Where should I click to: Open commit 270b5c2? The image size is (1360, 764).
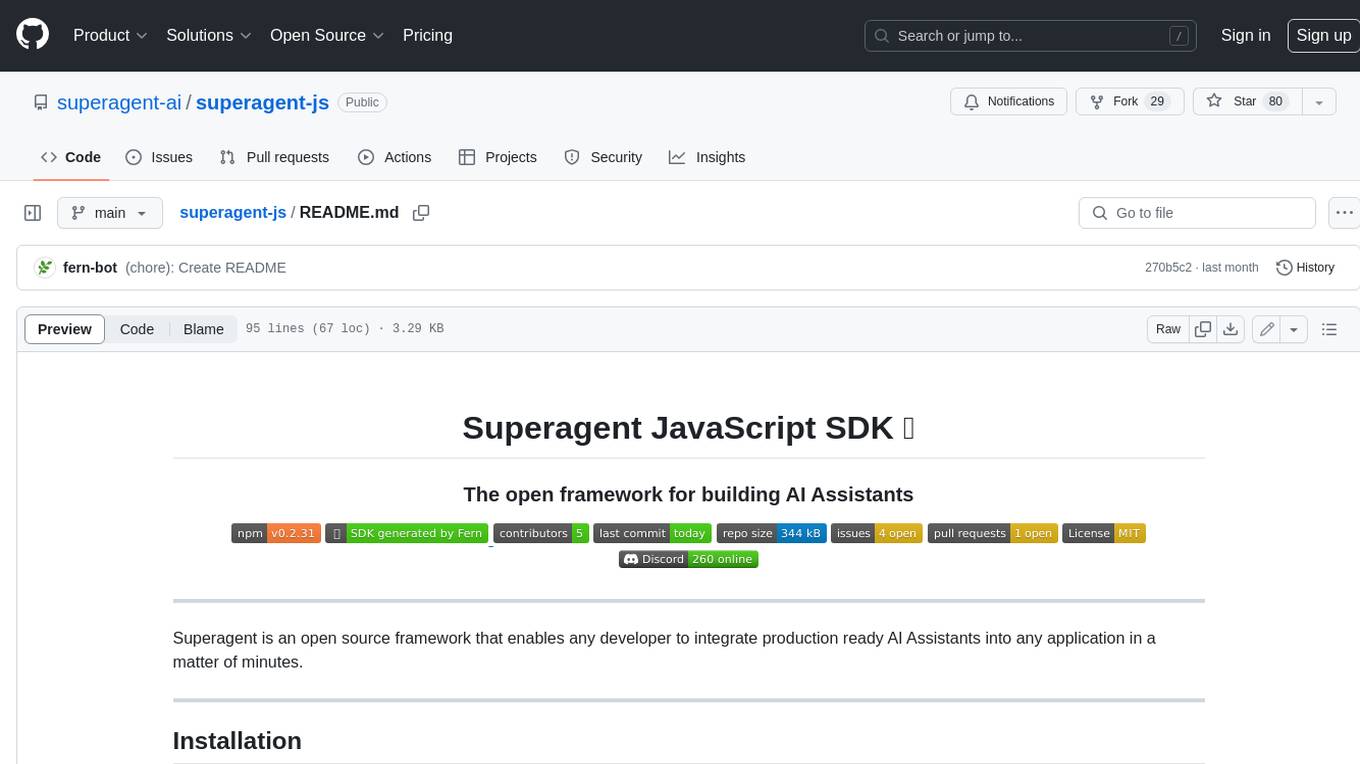pyautogui.click(x=1168, y=267)
